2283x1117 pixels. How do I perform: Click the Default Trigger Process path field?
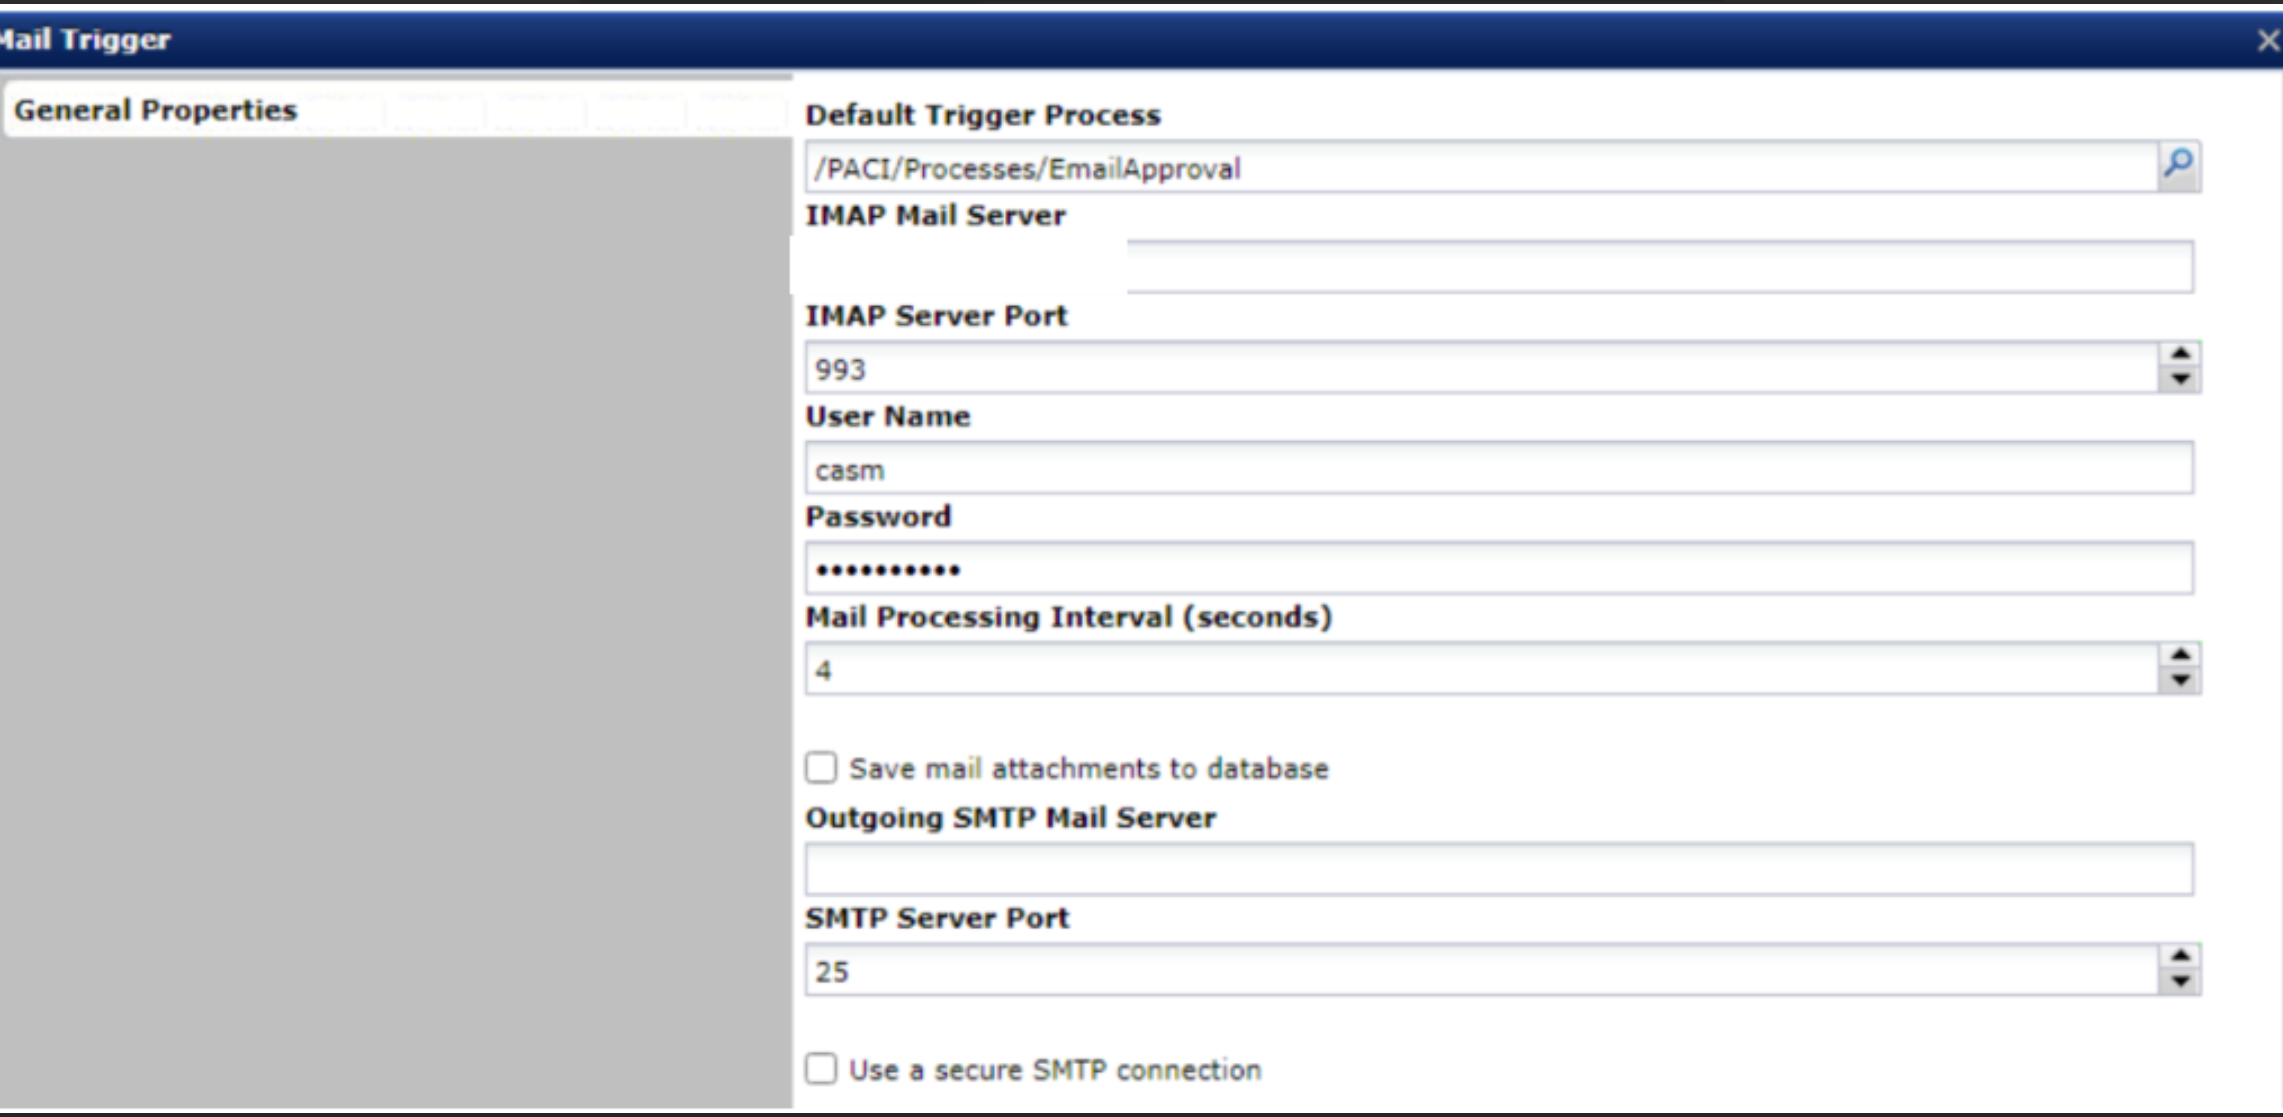pos(1480,168)
